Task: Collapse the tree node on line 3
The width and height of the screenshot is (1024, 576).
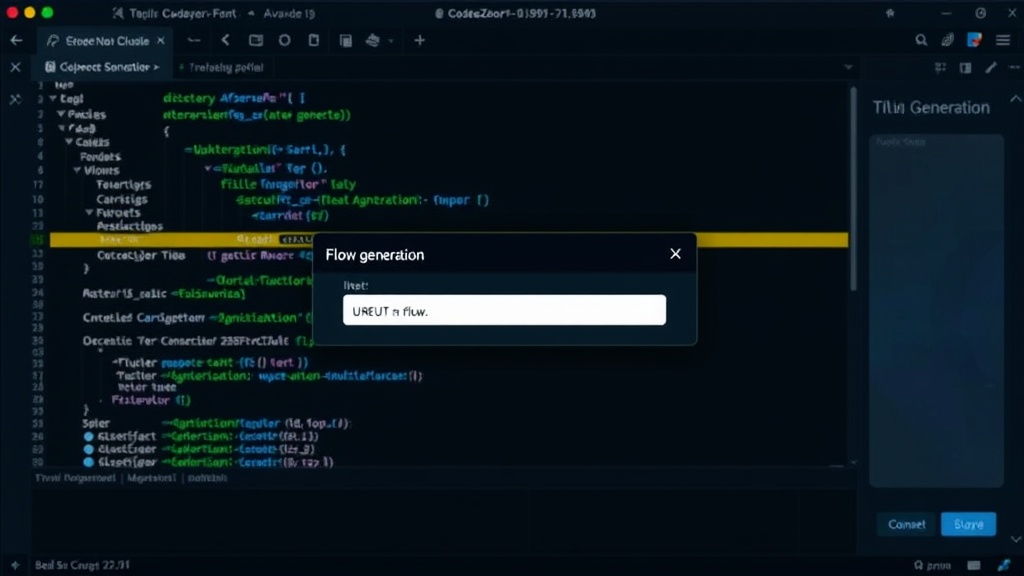Action: 53,99
